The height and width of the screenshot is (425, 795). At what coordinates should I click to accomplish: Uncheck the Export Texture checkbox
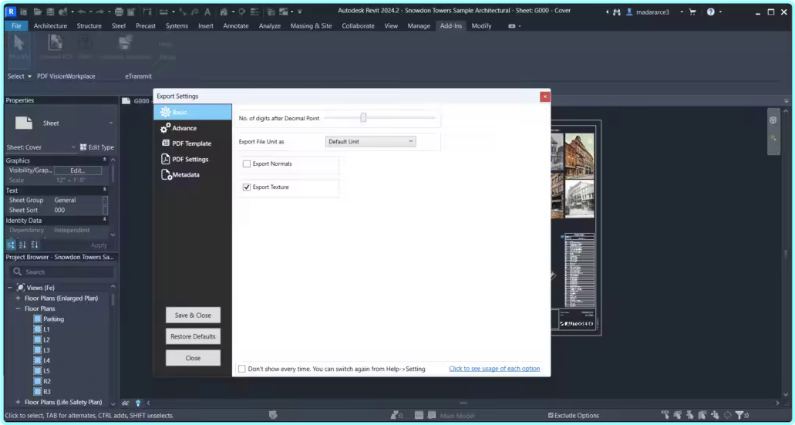(247, 187)
